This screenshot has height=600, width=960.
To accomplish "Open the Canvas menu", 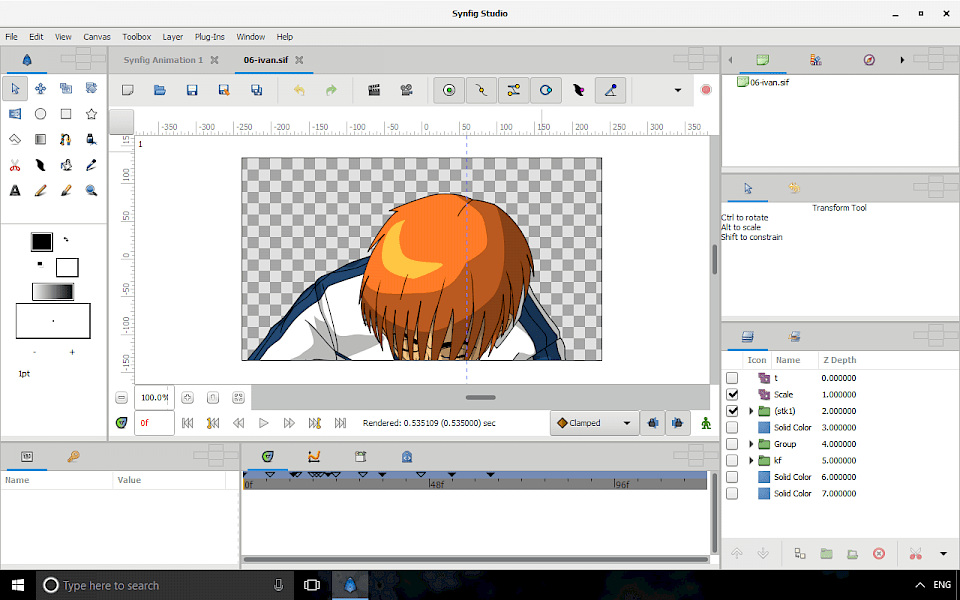I will click(x=97, y=37).
